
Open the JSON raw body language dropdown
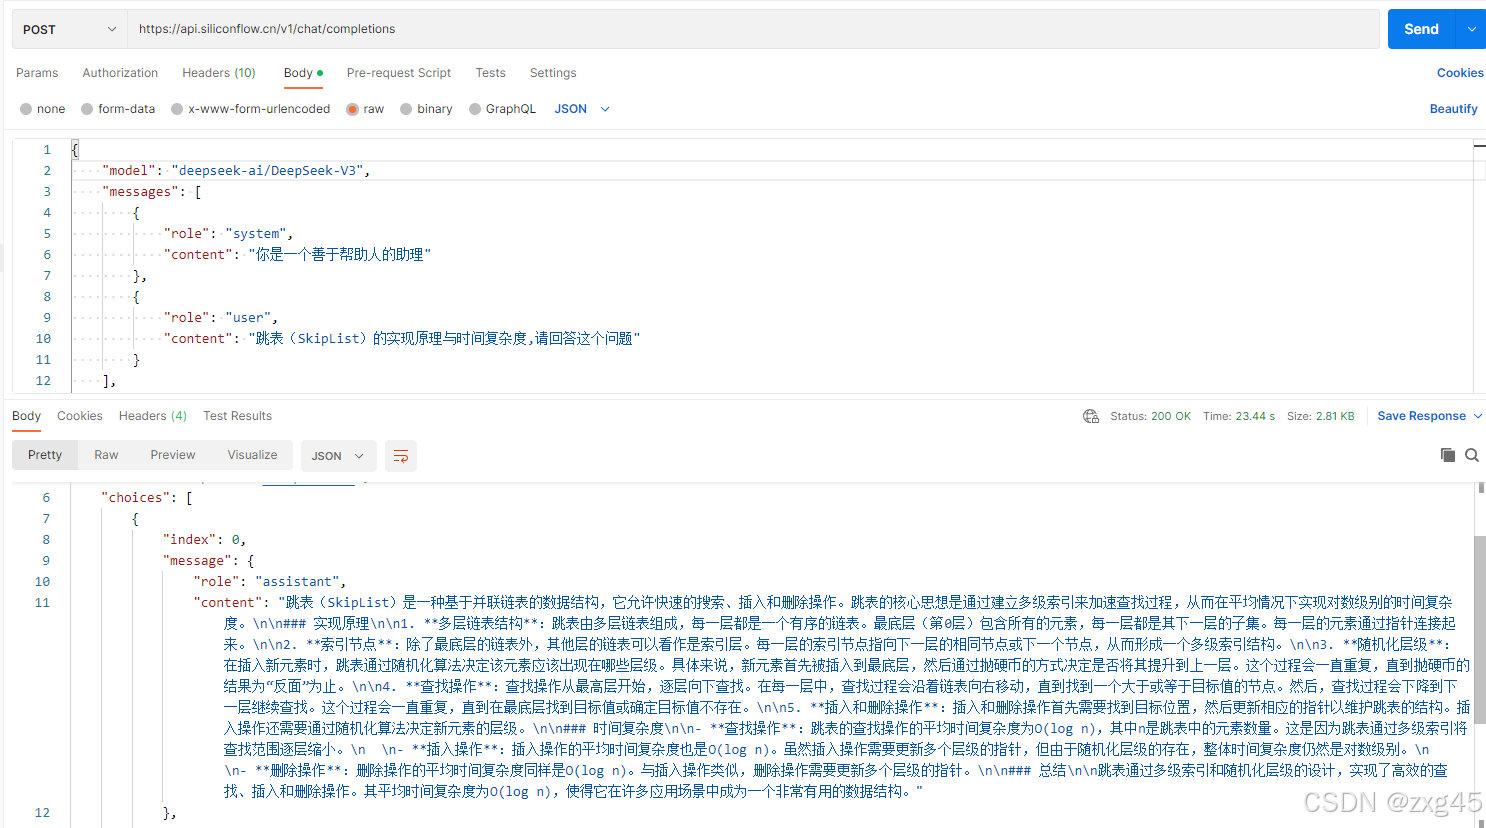[x=582, y=109]
